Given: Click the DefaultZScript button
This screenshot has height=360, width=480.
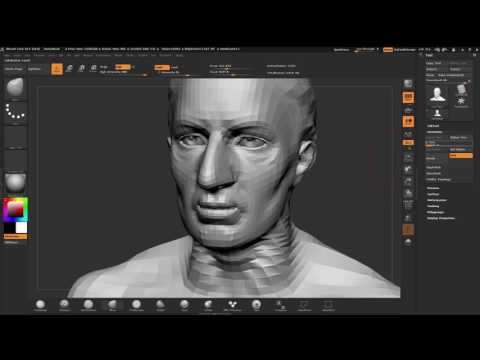Looking at the screenshot, I should click(x=405, y=50).
